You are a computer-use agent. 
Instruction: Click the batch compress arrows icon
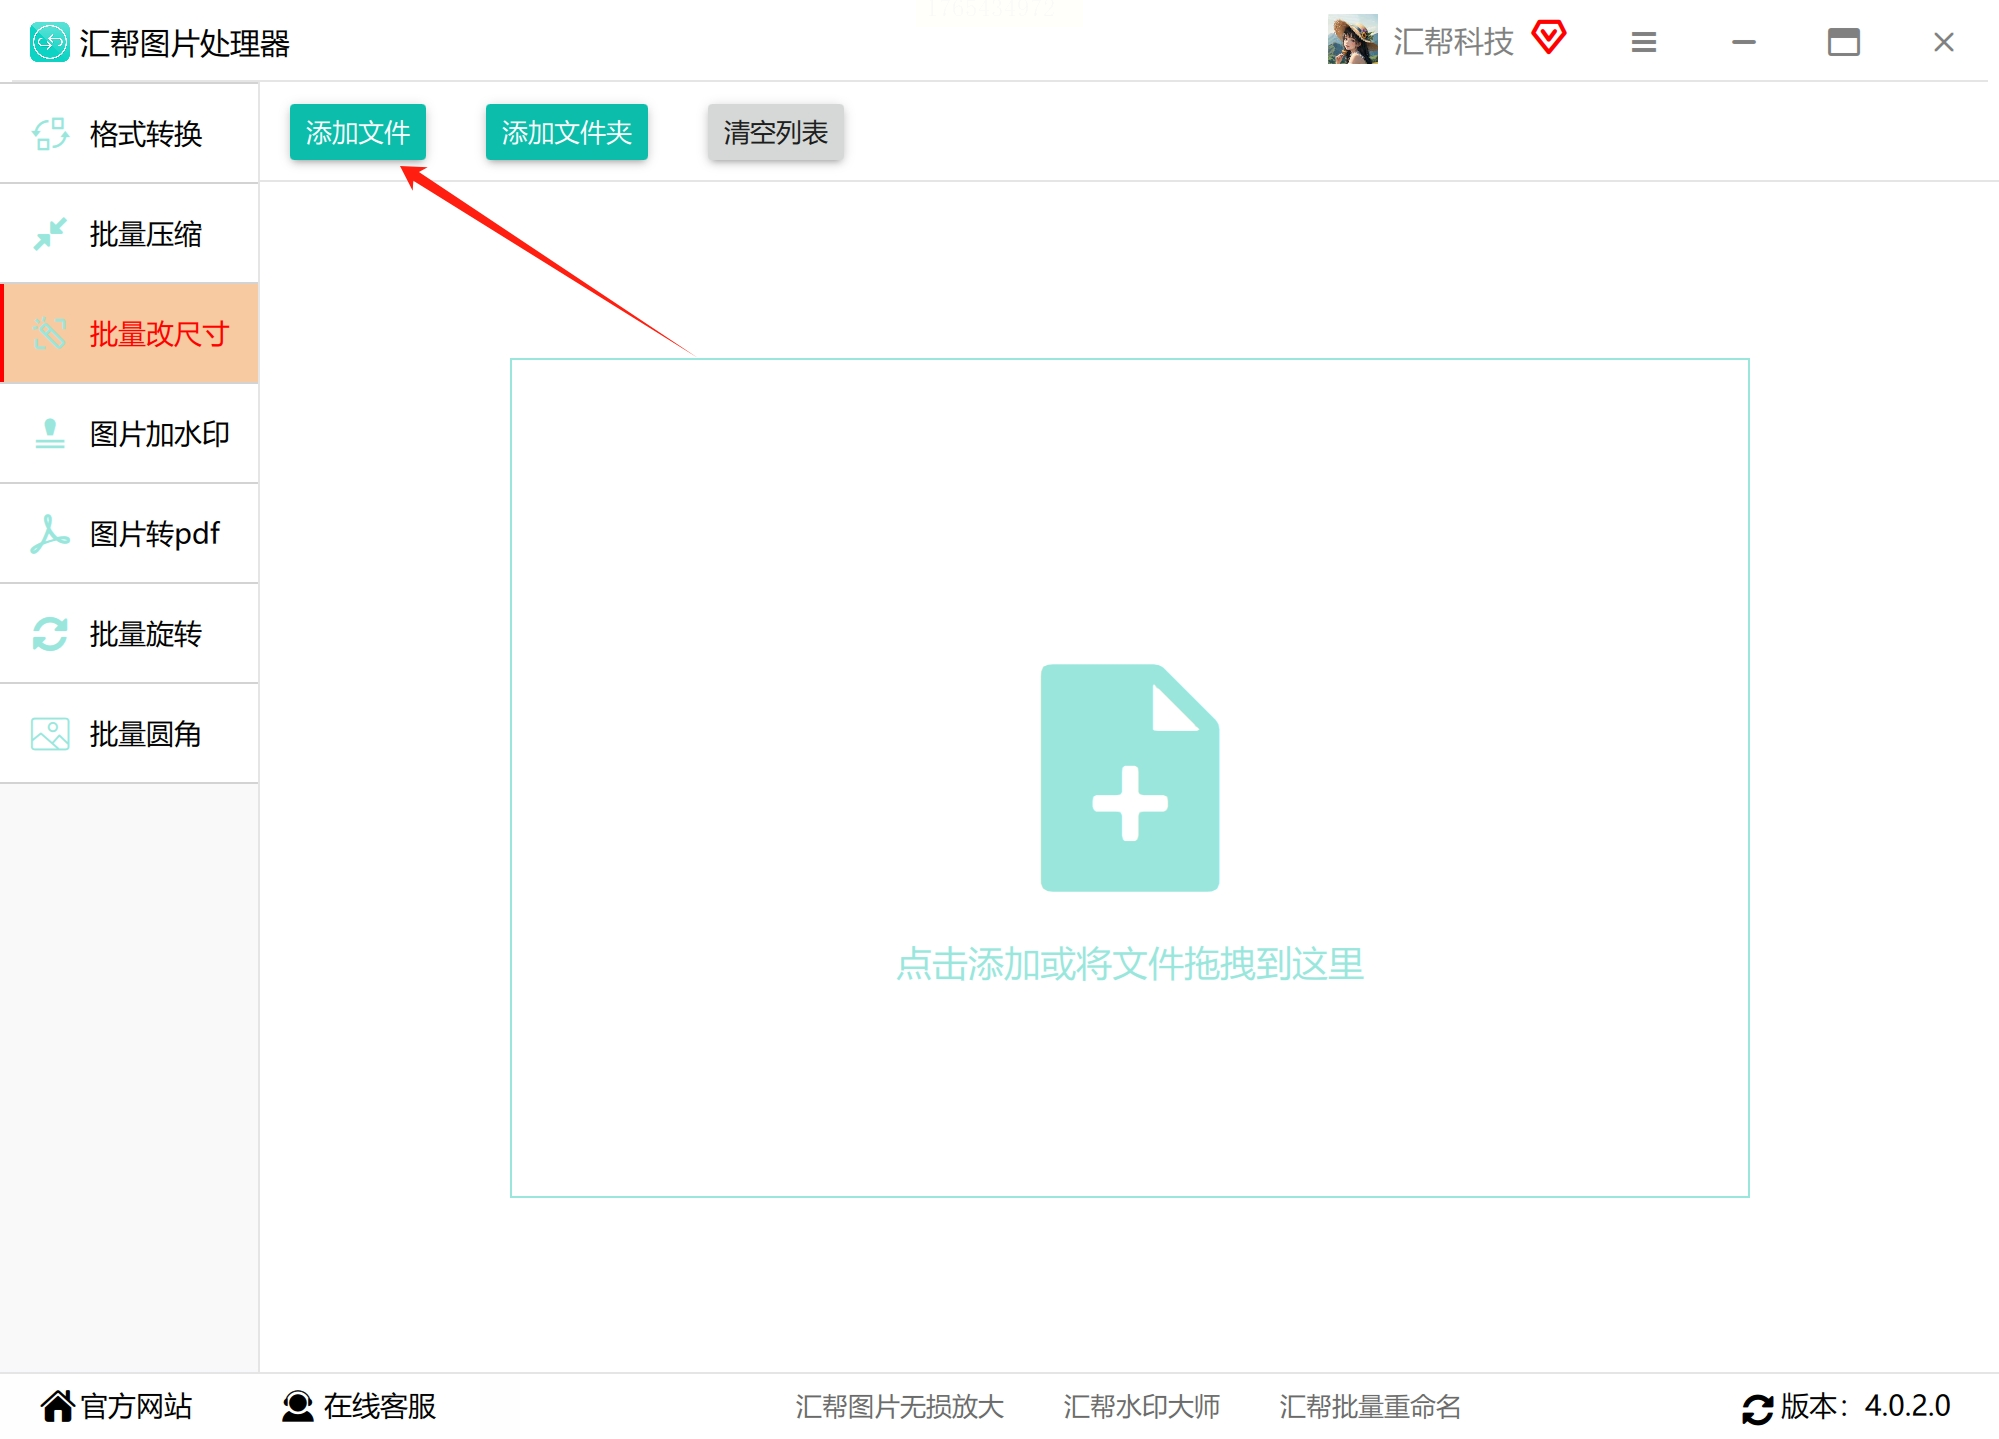click(x=50, y=234)
